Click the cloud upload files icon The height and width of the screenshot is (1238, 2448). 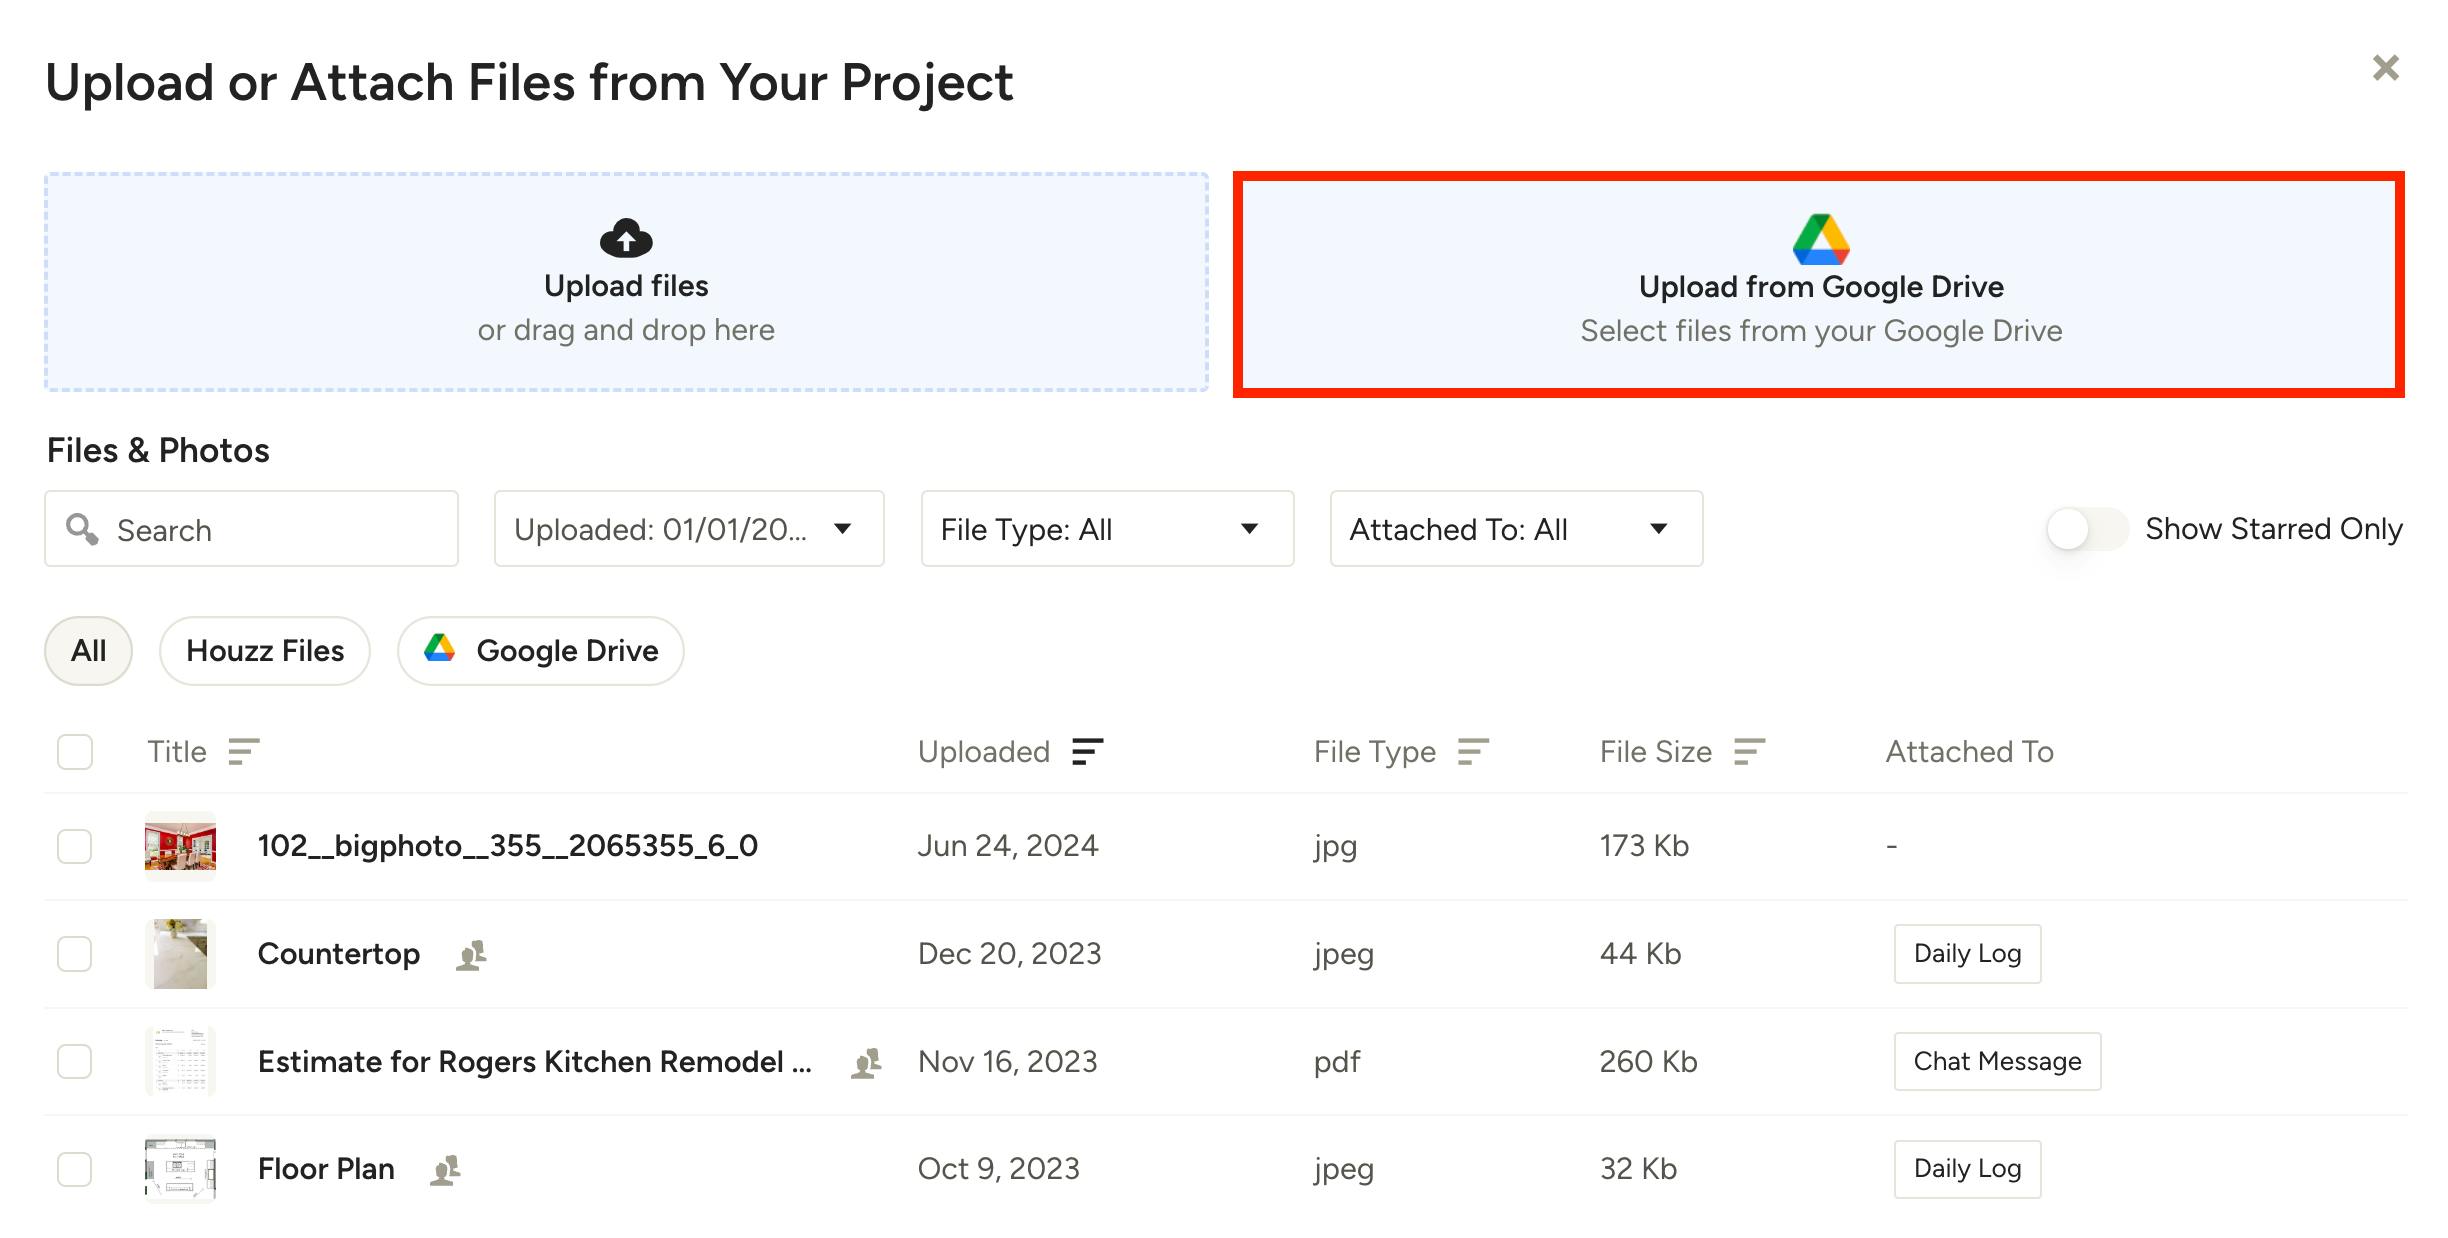(x=626, y=239)
